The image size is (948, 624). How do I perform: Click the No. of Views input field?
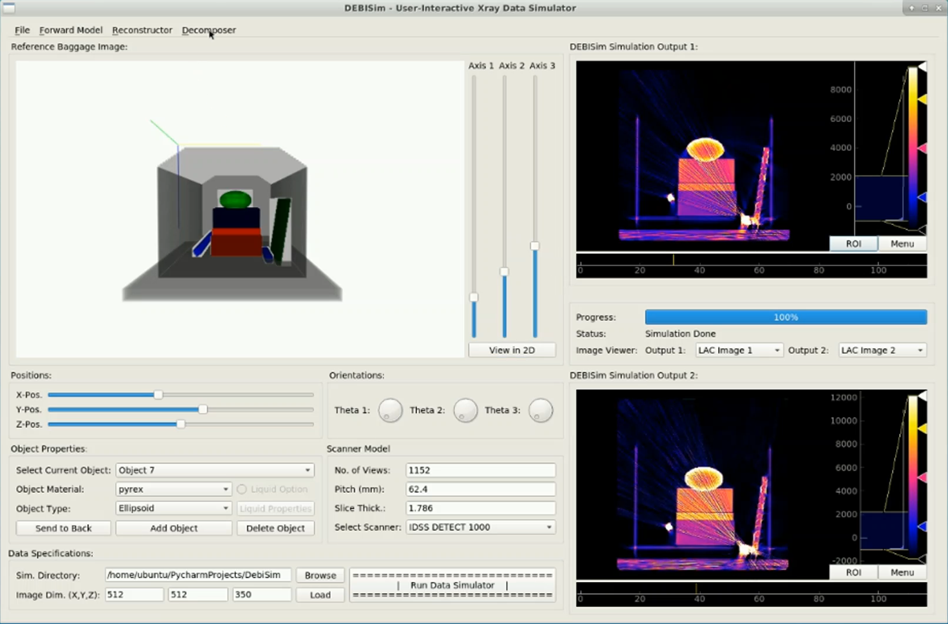[x=480, y=470]
